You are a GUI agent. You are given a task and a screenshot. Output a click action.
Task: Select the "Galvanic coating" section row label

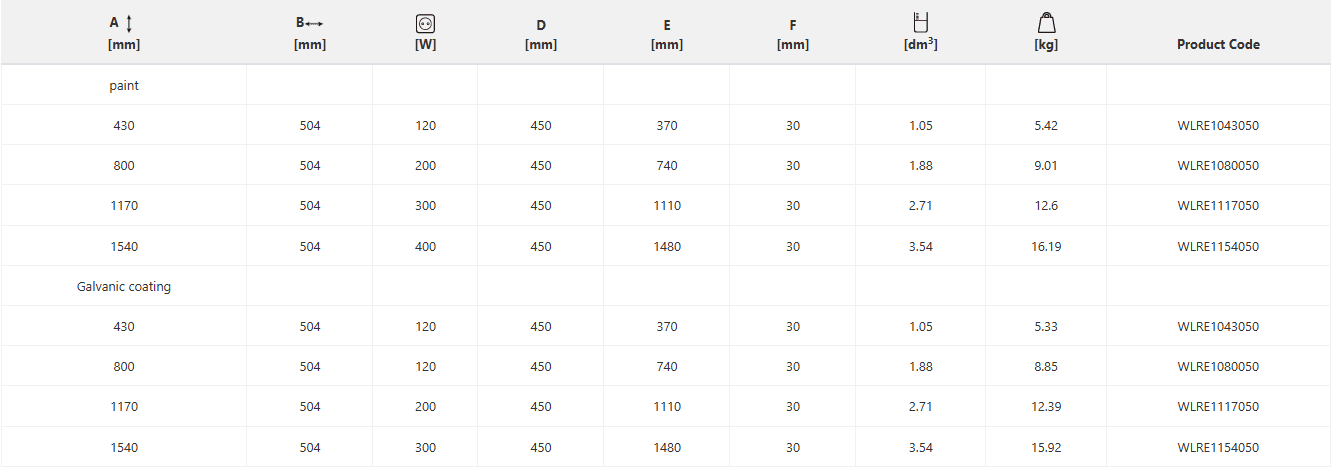124,287
